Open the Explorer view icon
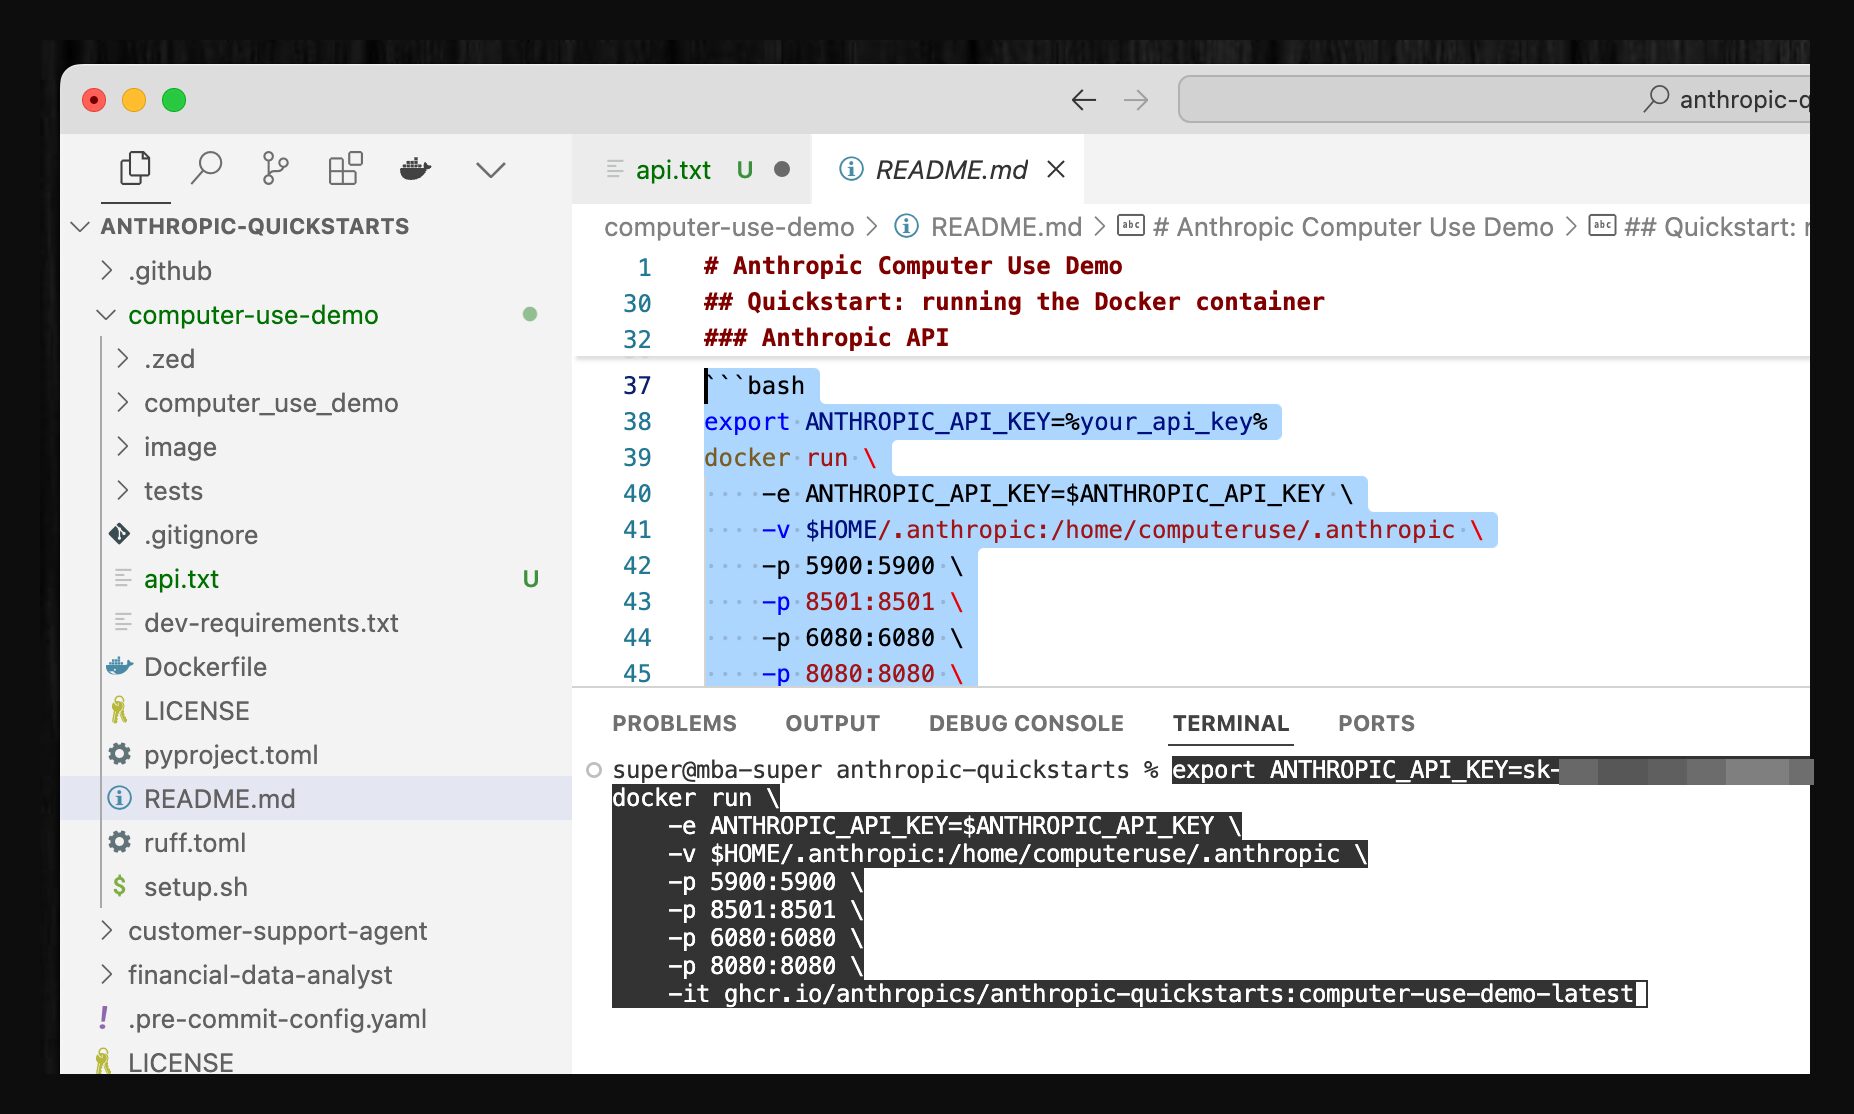The width and height of the screenshot is (1854, 1114). tap(135, 169)
